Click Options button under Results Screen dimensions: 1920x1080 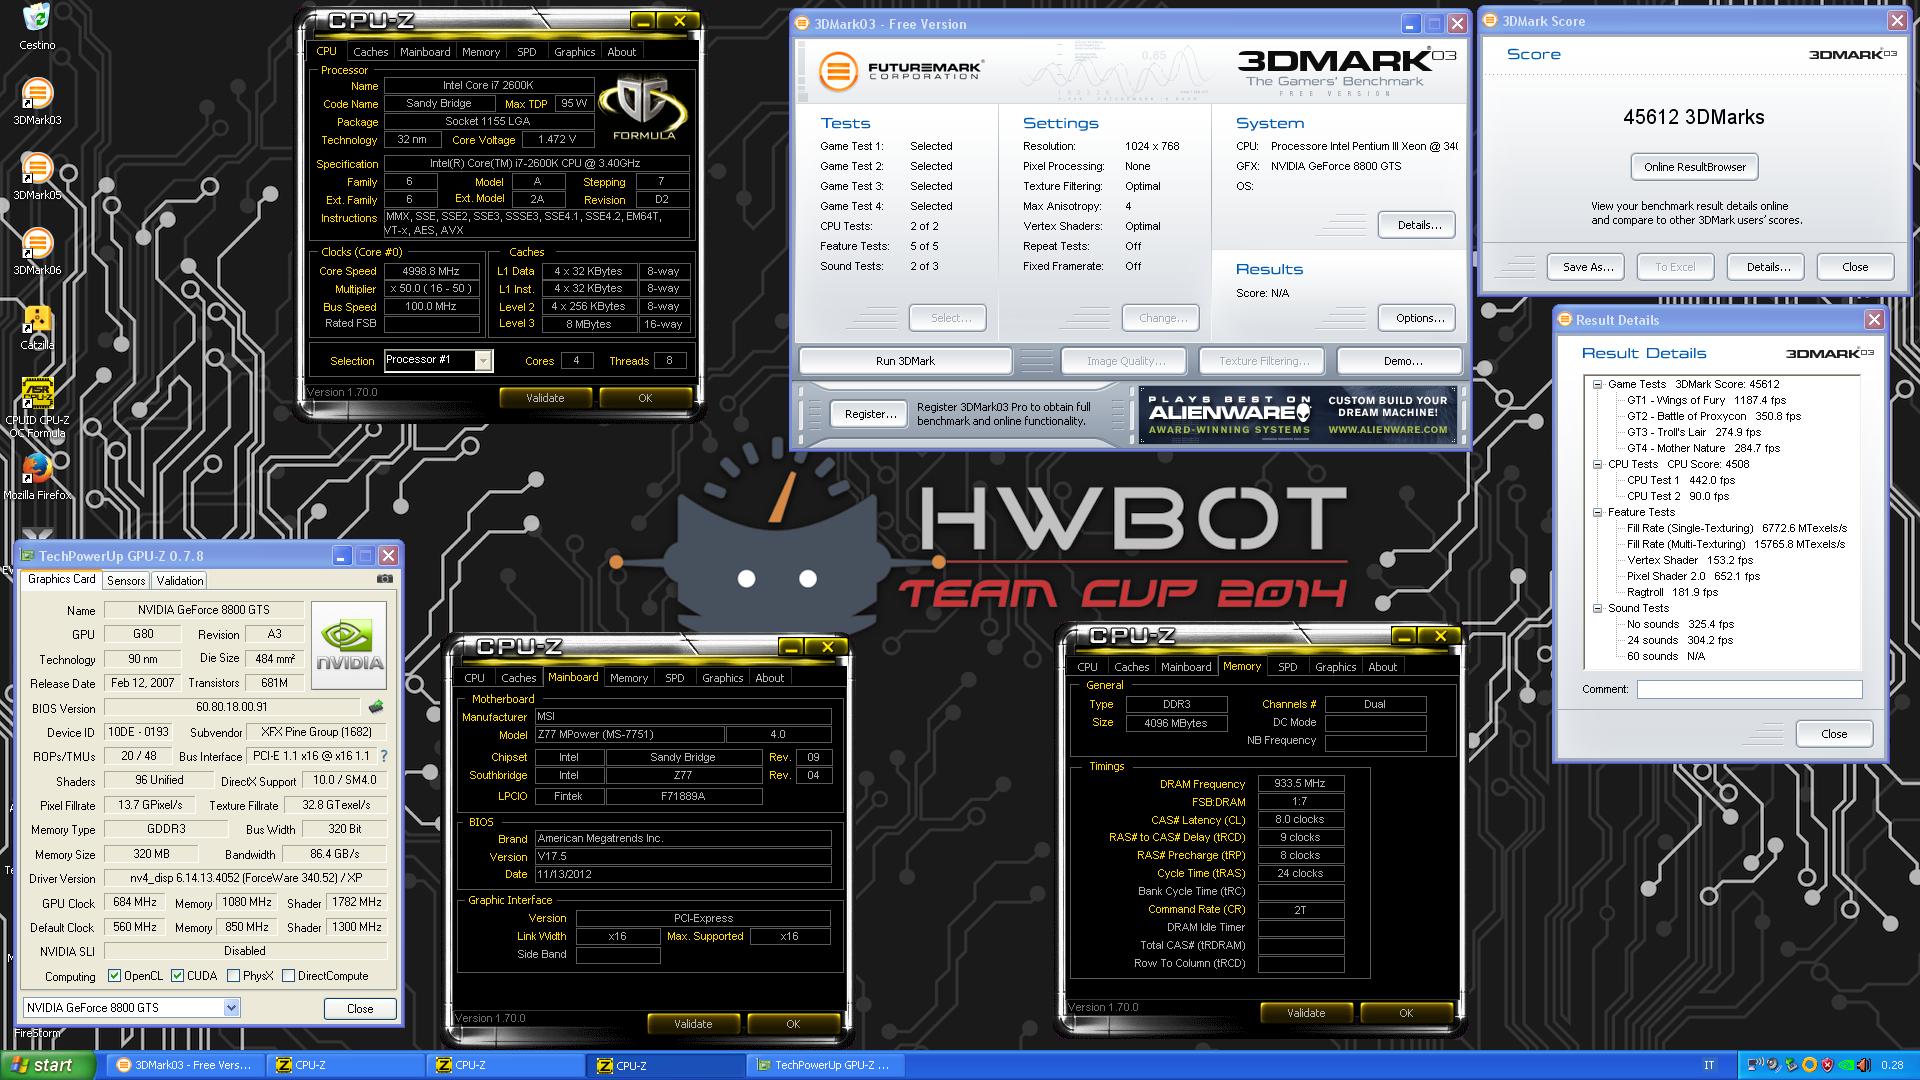[x=1418, y=318]
